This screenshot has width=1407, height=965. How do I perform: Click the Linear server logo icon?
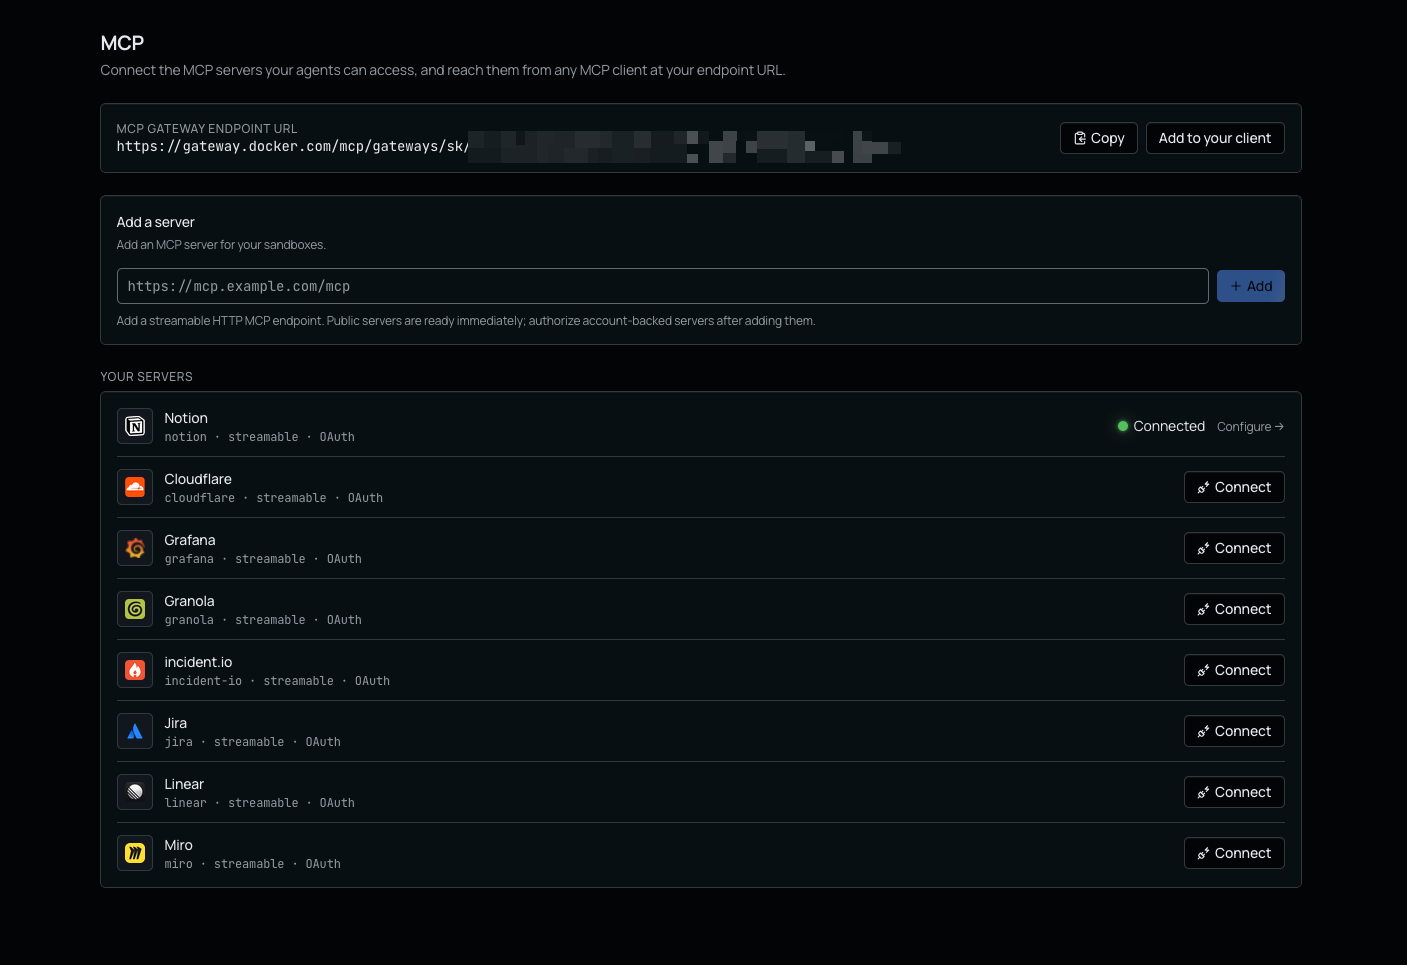[x=135, y=793]
